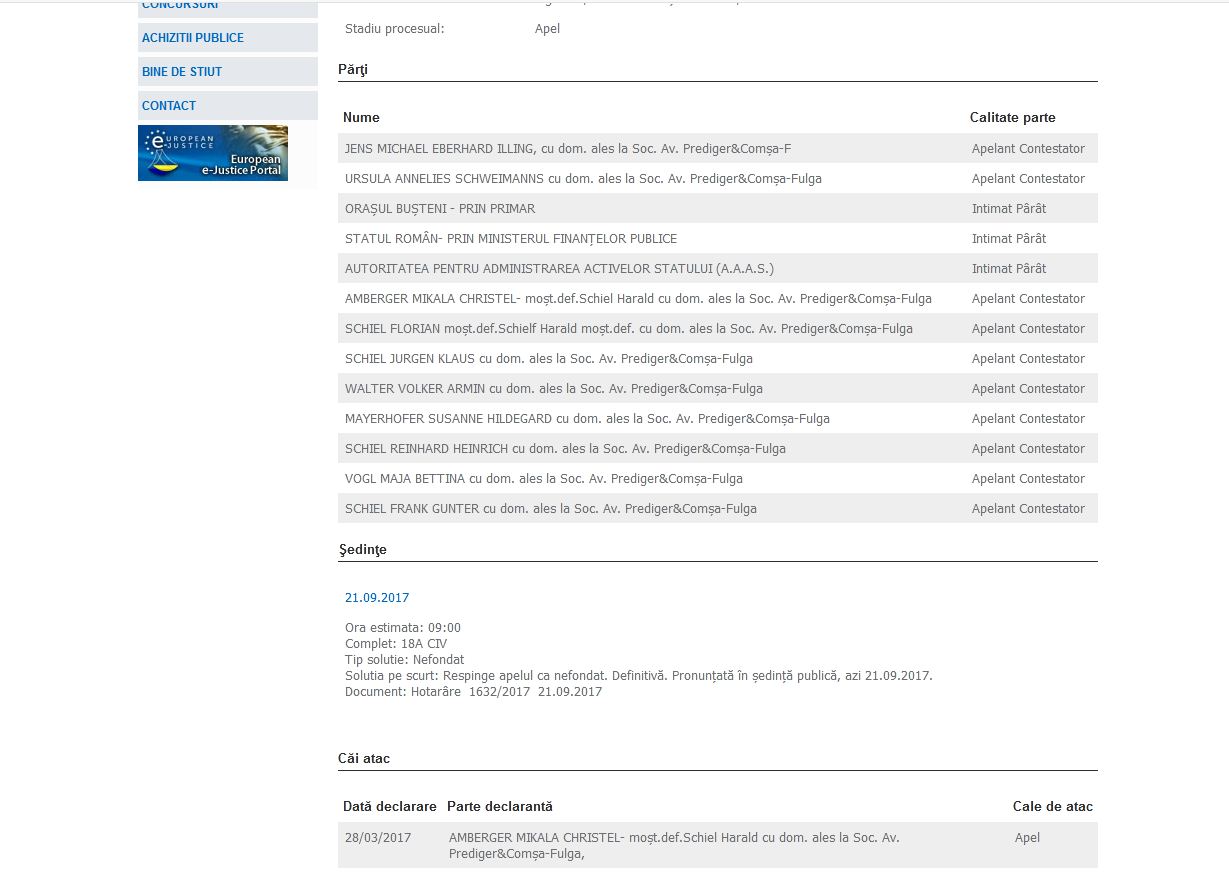Select BINE DE STIUT in sidebar
Viewport: 1229px width, 882px height.
click(182, 72)
